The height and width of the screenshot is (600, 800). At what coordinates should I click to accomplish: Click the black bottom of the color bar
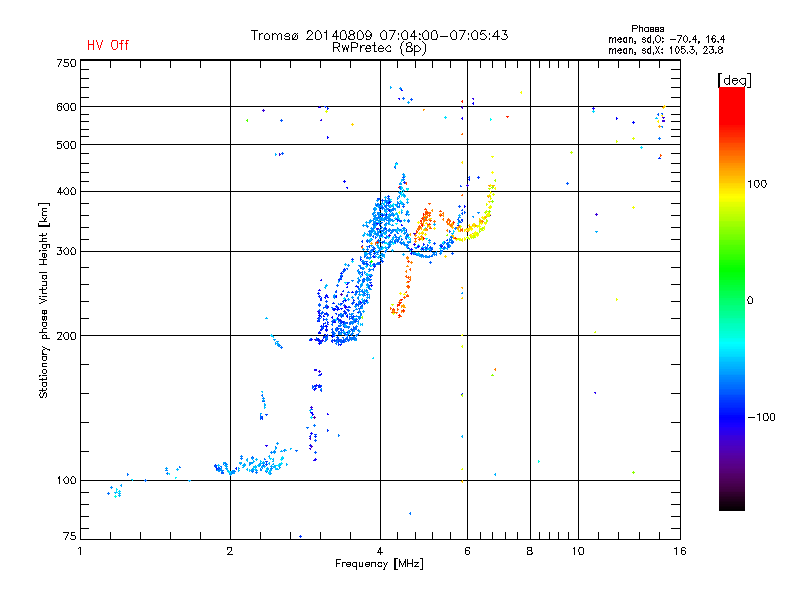[732, 503]
